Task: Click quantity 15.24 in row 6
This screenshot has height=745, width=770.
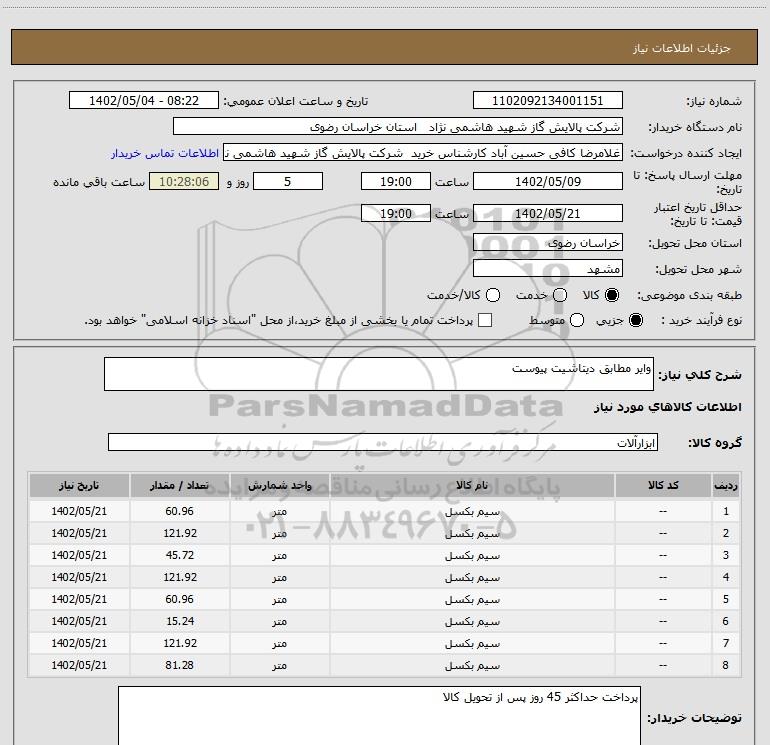Action: tap(180, 621)
